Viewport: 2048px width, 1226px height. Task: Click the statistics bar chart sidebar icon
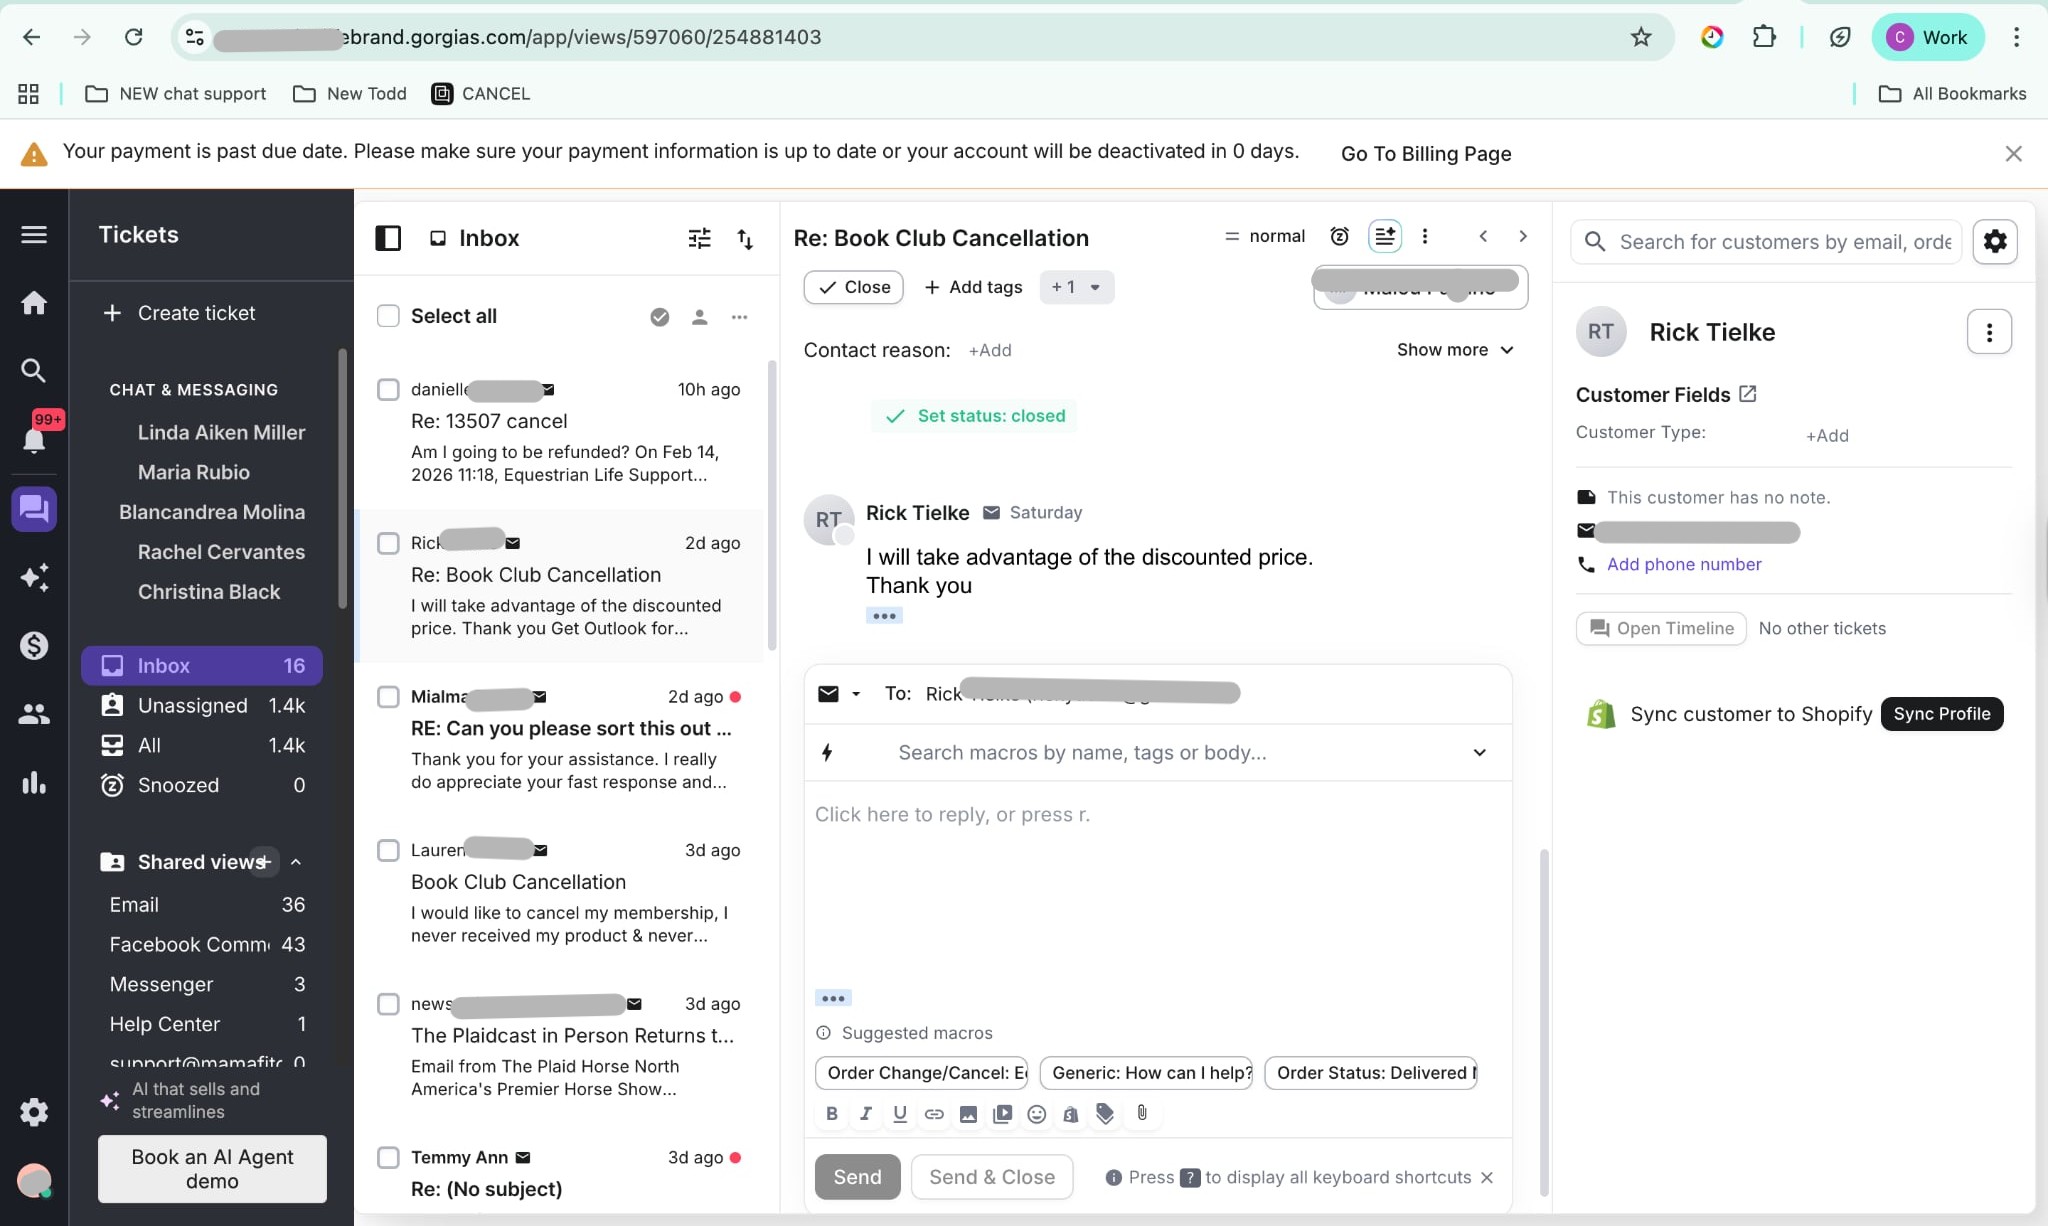(34, 782)
